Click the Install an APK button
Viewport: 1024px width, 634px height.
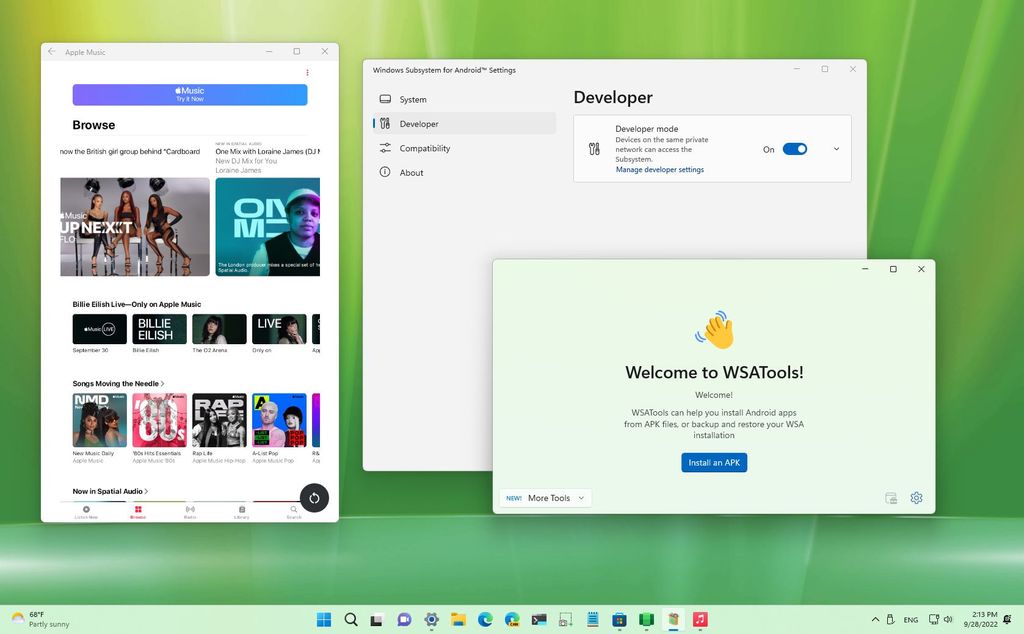[714, 462]
